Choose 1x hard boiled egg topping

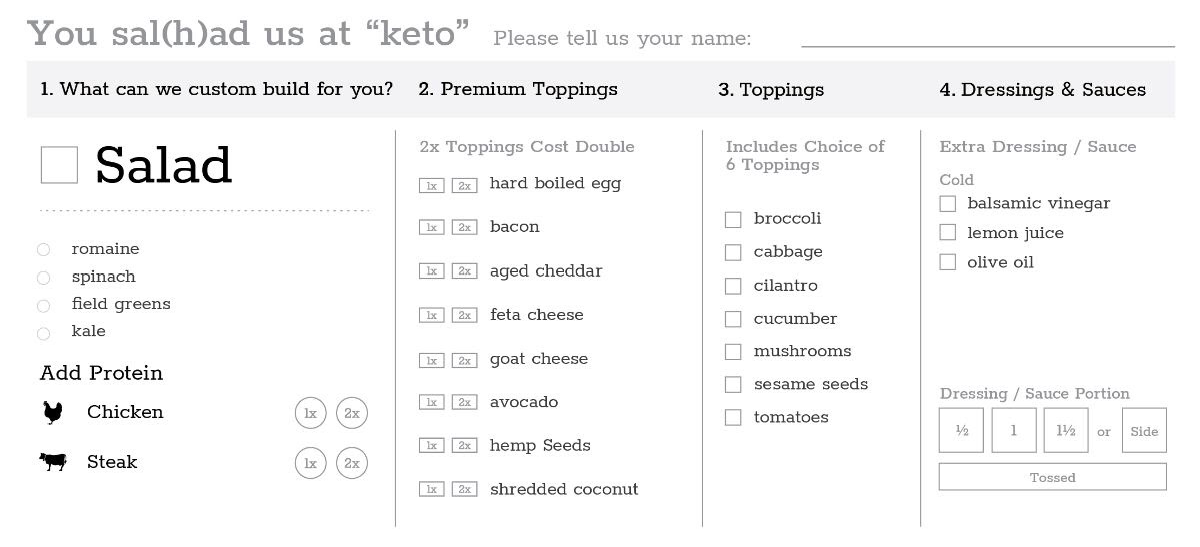pos(431,185)
